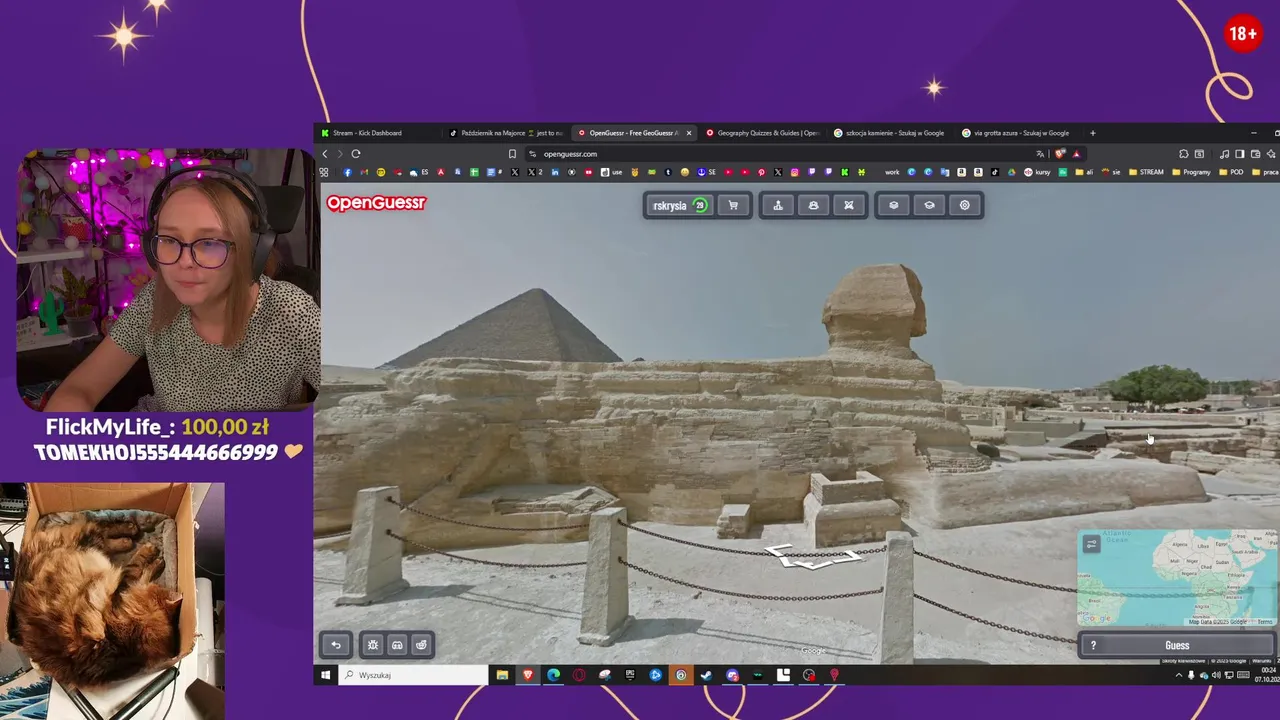The height and width of the screenshot is (720, 1280).
Task: Click the music note icon in browser toolbar
Action: [x=1224, y=154]
